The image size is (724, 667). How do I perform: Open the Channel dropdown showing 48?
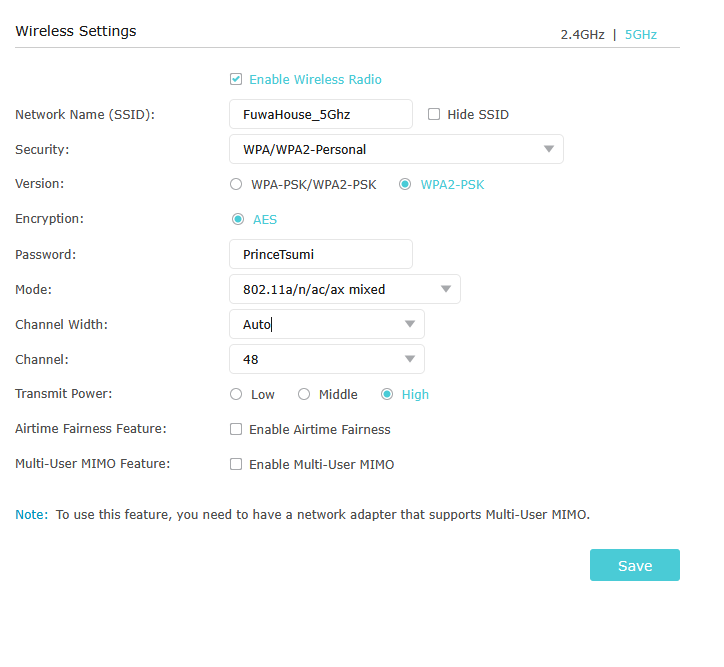point(326,359)
